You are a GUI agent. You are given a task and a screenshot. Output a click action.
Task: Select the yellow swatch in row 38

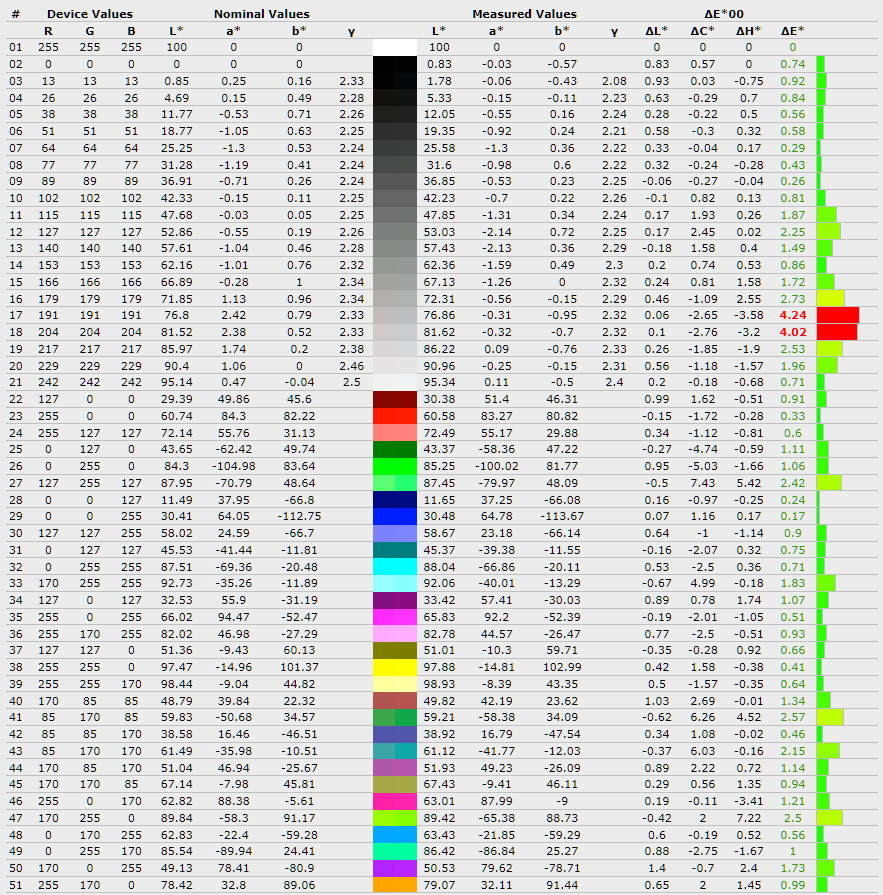[394, 666]
